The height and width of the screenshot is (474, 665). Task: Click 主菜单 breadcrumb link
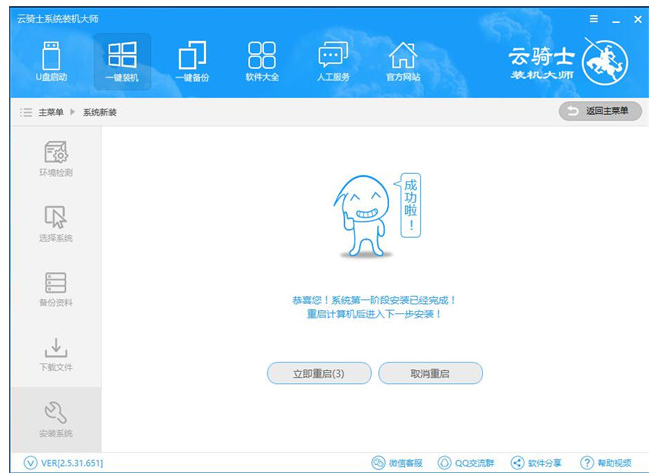coord(50,112)
